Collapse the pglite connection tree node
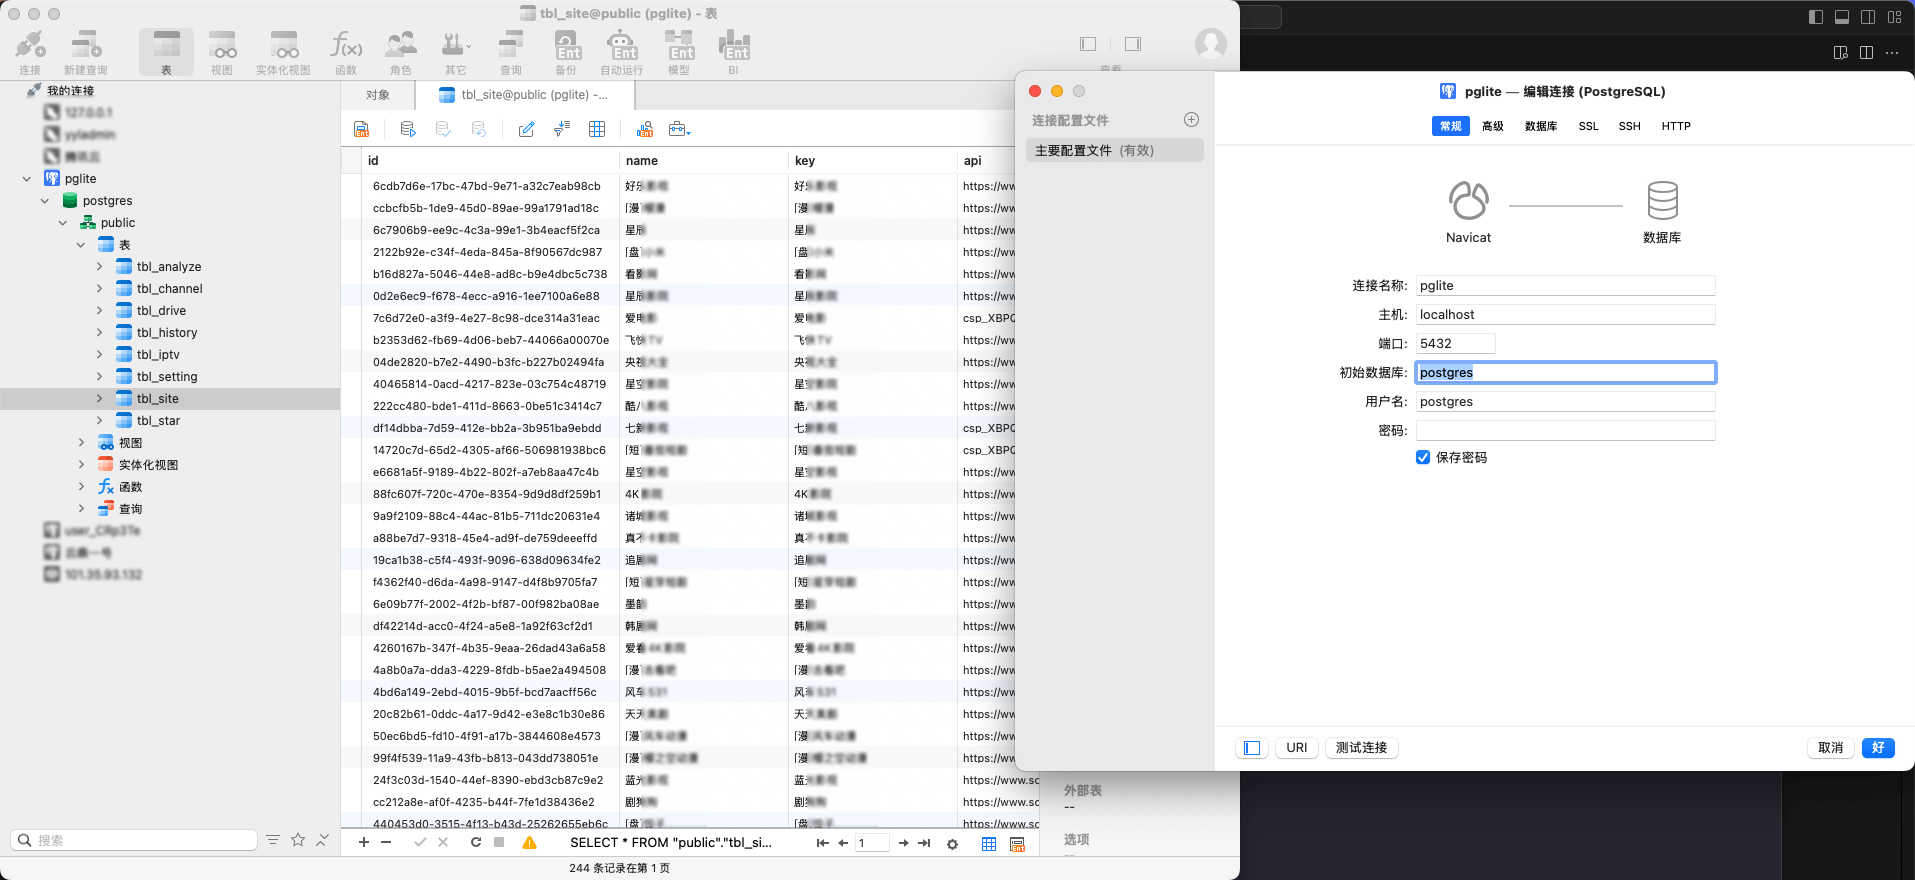Screen dimensions: 1915x880 (x=27, y=179)
